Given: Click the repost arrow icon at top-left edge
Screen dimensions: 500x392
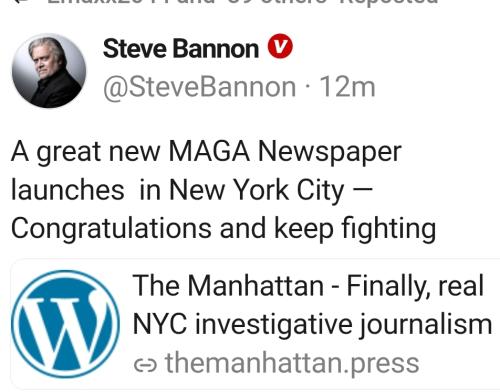Looking at the screenshot, I should tap(23, 1).
